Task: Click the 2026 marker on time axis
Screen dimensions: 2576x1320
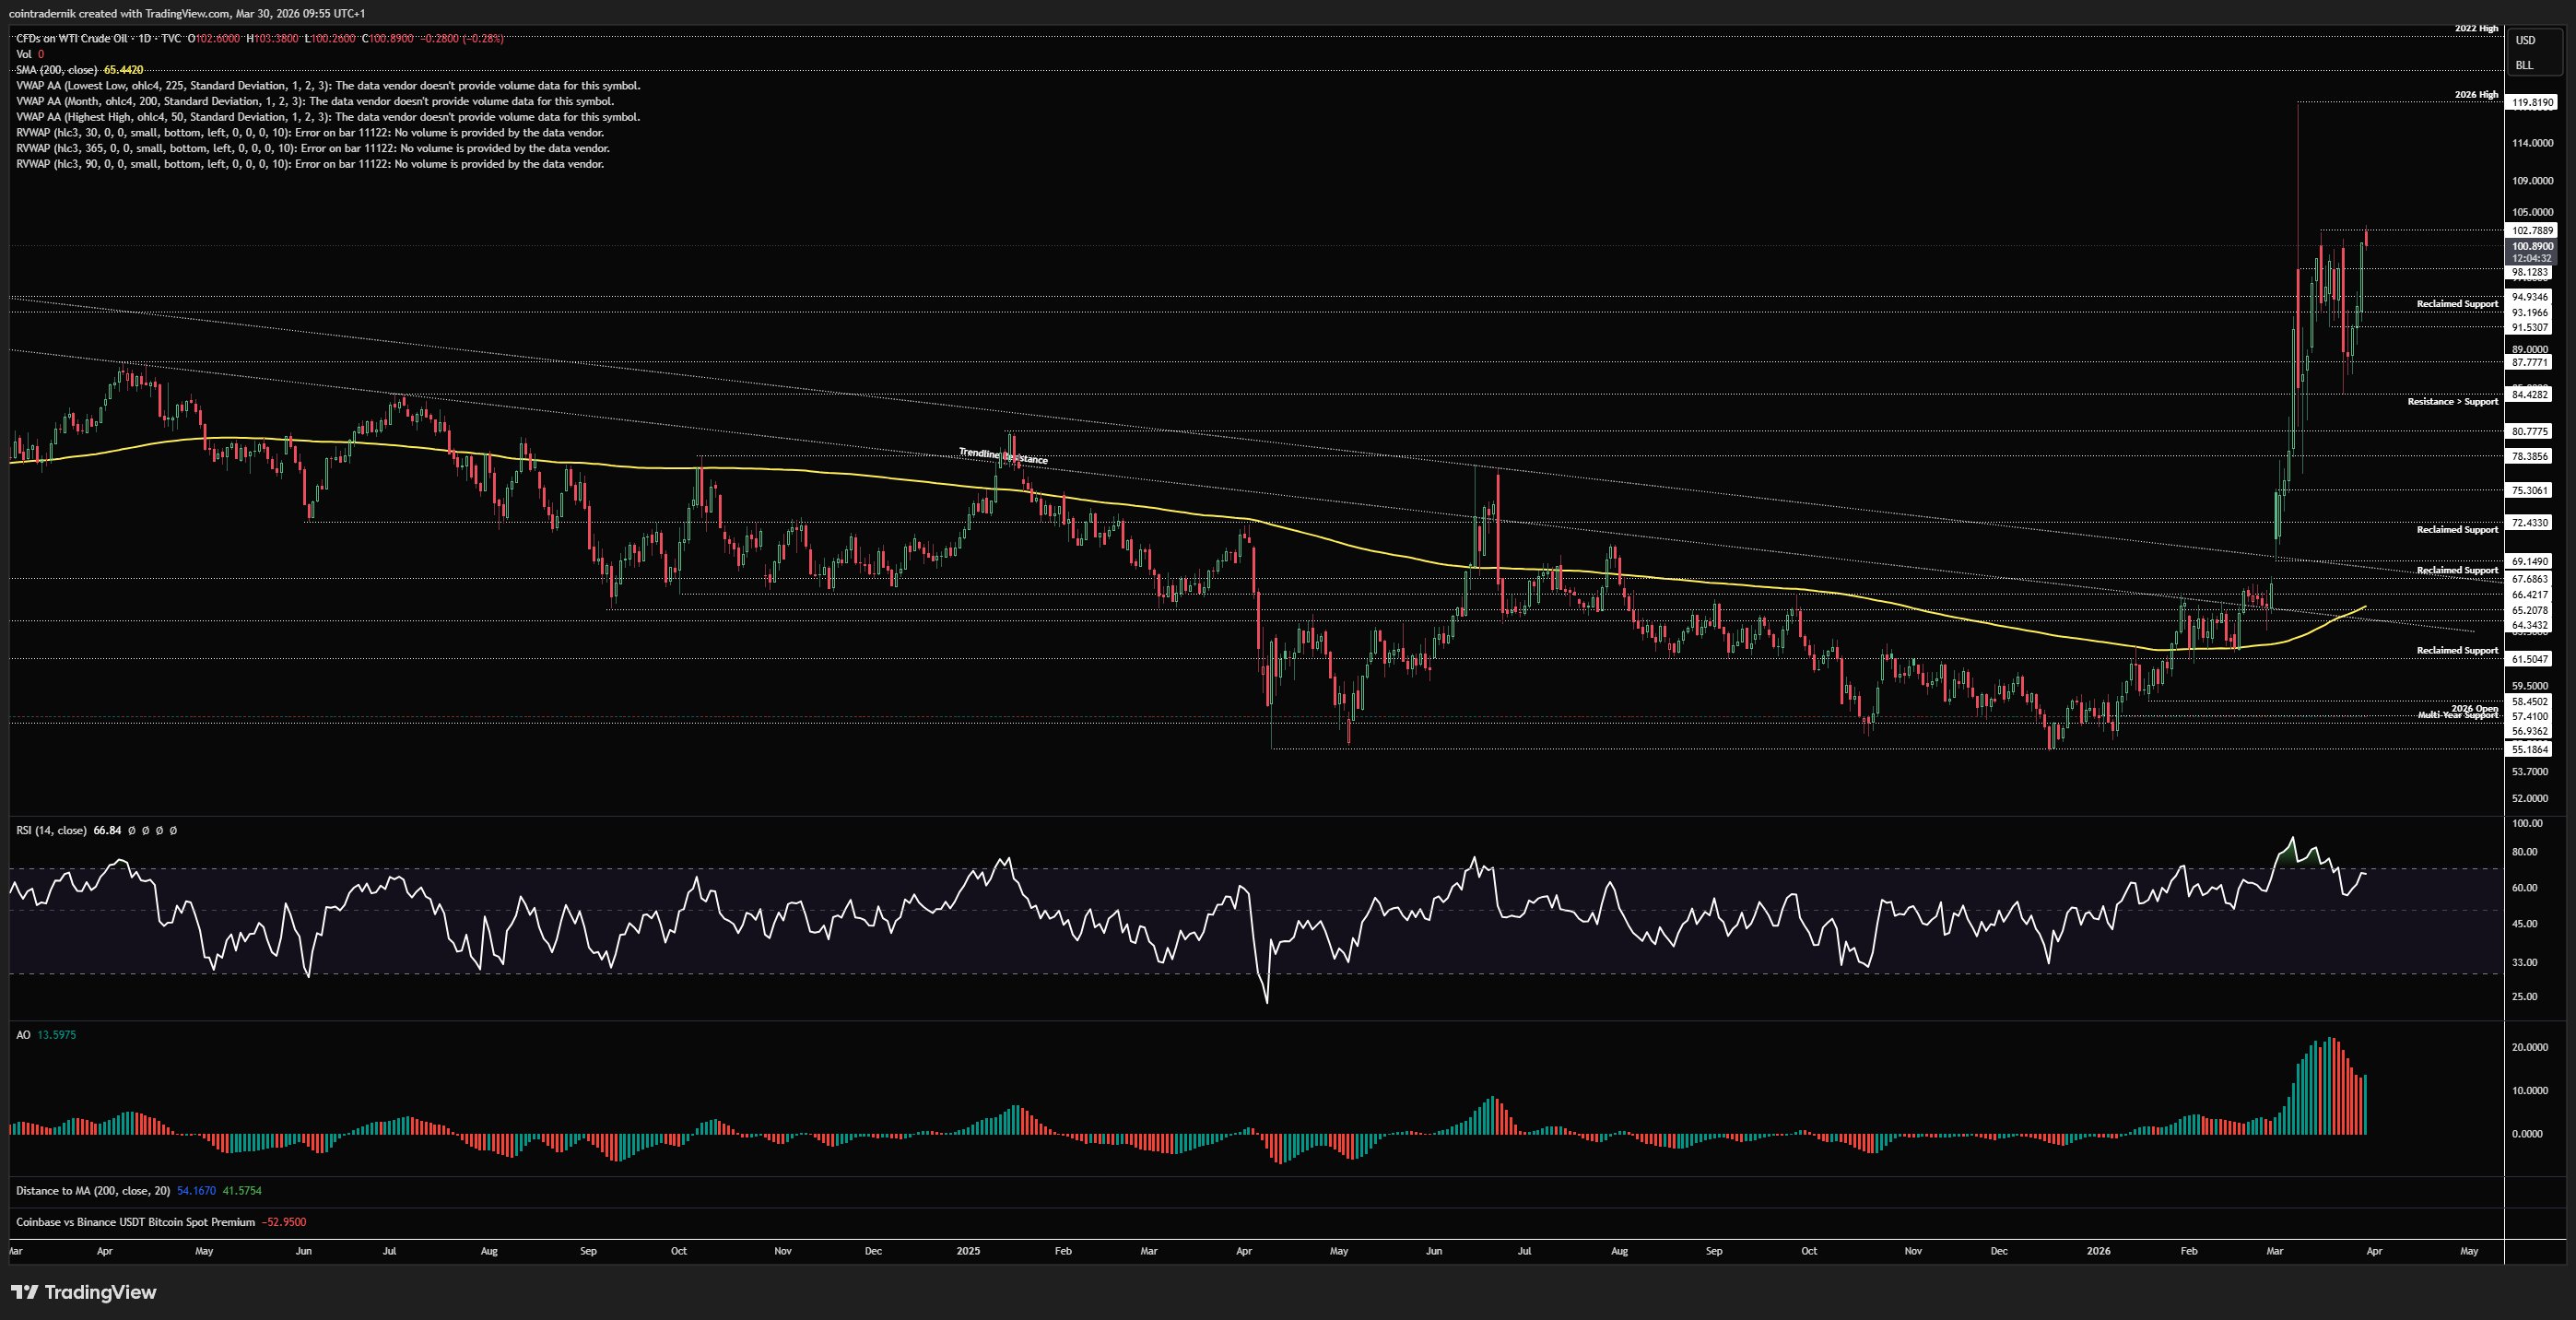Action: pos(2098,1251)
